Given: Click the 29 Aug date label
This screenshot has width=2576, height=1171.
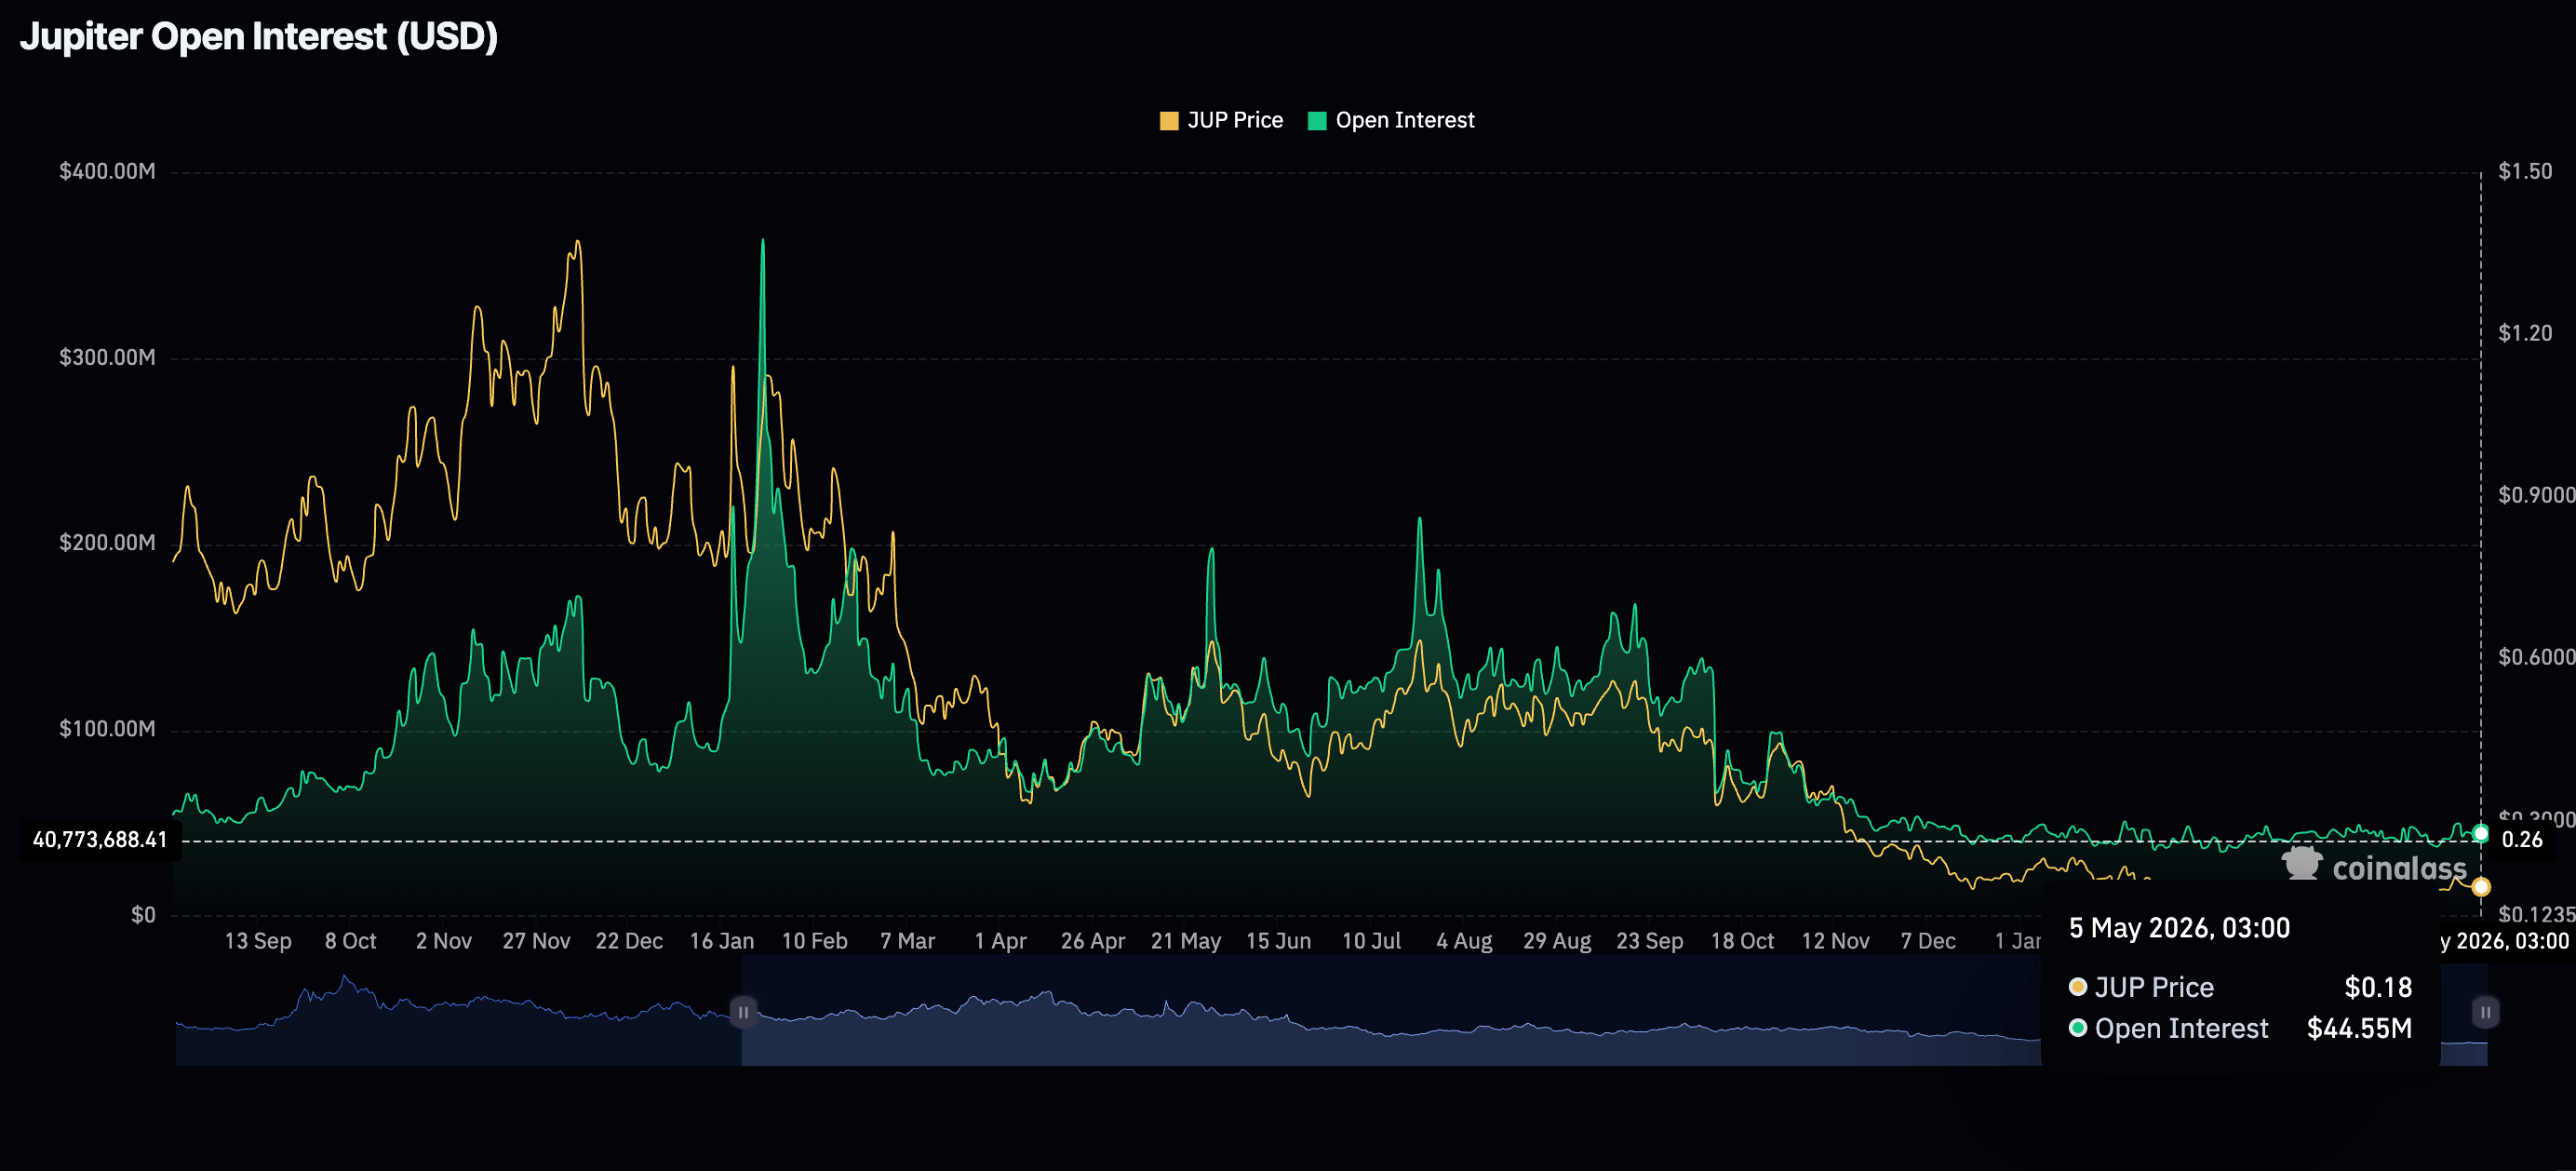Looking at the screenshot, I should tap(1557, 941).
